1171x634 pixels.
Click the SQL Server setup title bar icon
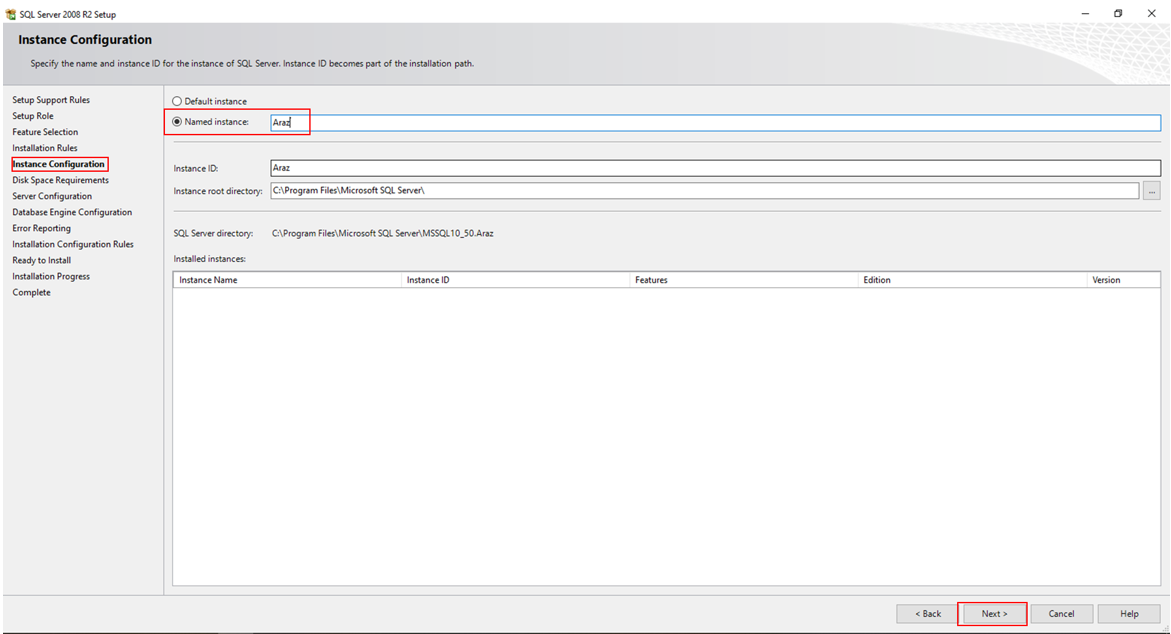[x=10, y=14]
